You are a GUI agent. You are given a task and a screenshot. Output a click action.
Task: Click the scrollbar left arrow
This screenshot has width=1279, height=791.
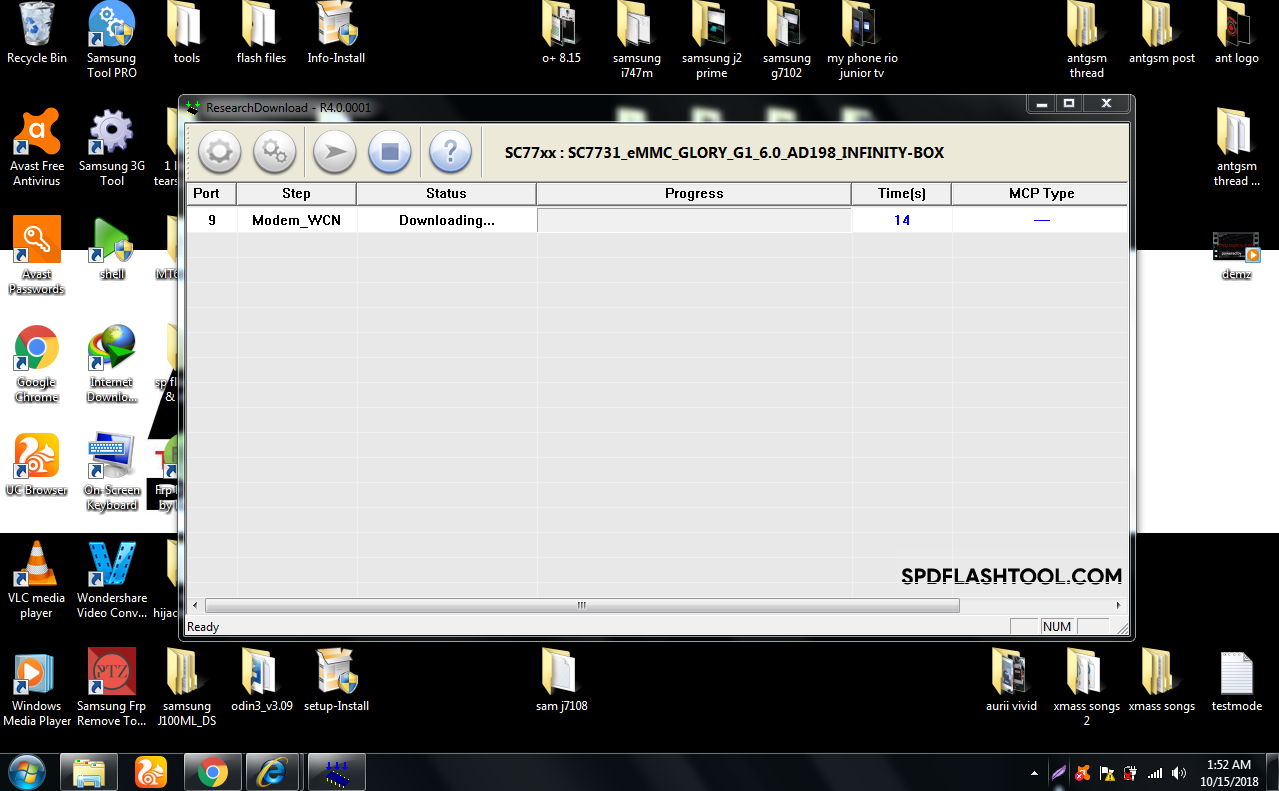pyautogui.click(x=194, y=606)
